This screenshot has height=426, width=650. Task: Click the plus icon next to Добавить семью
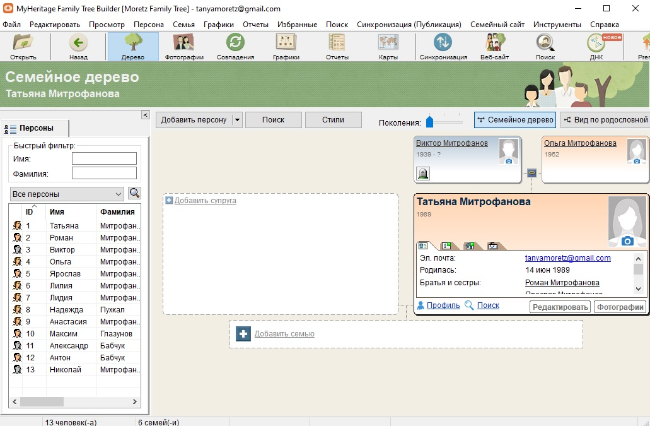pyautogui.click(x=243, y=334)
